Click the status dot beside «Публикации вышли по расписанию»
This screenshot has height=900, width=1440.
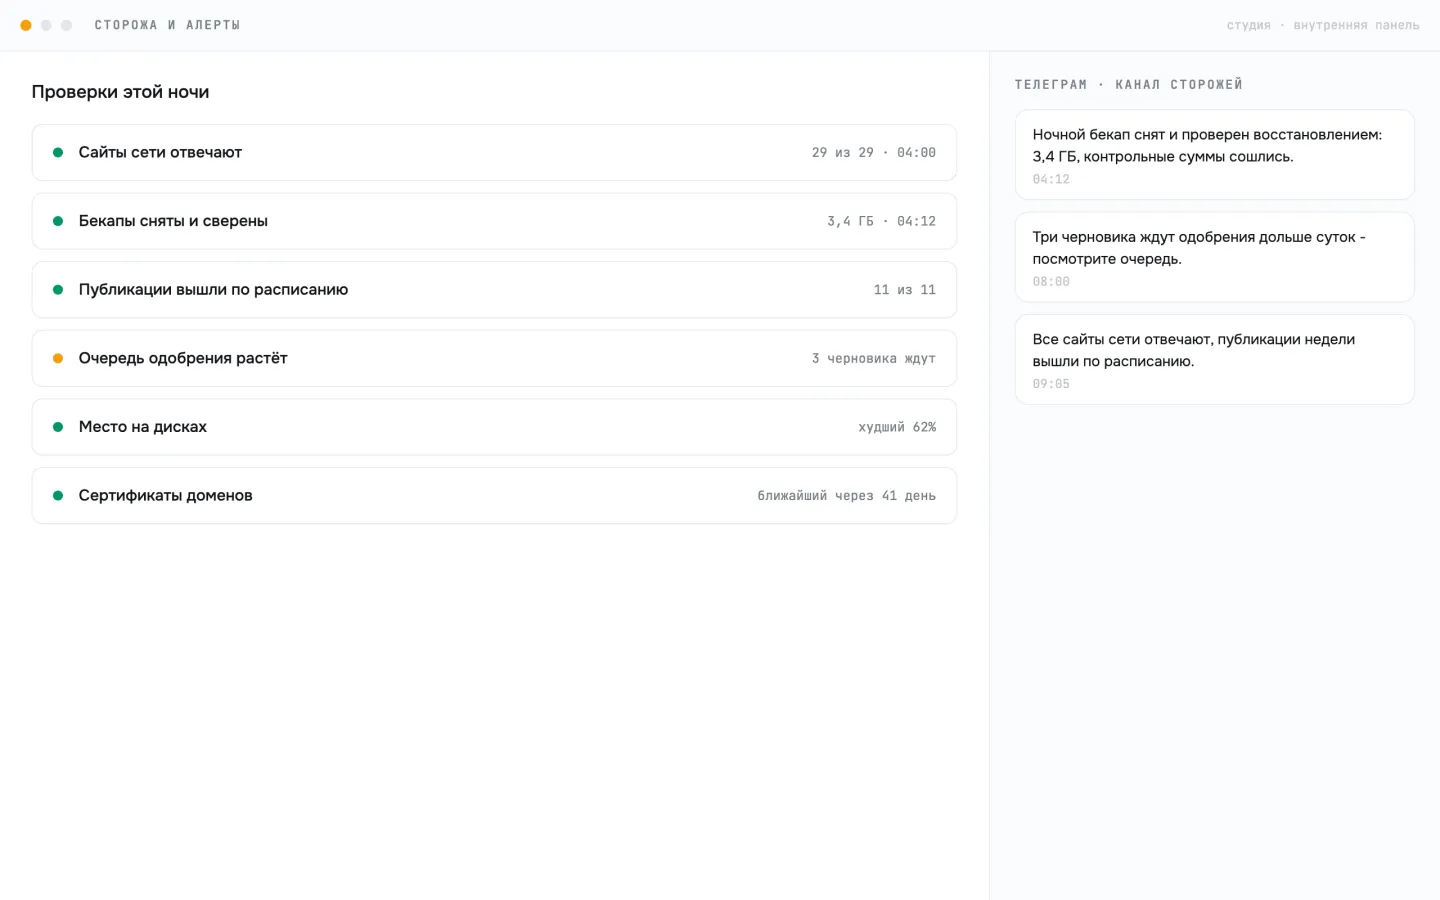(x=58, y=290)
